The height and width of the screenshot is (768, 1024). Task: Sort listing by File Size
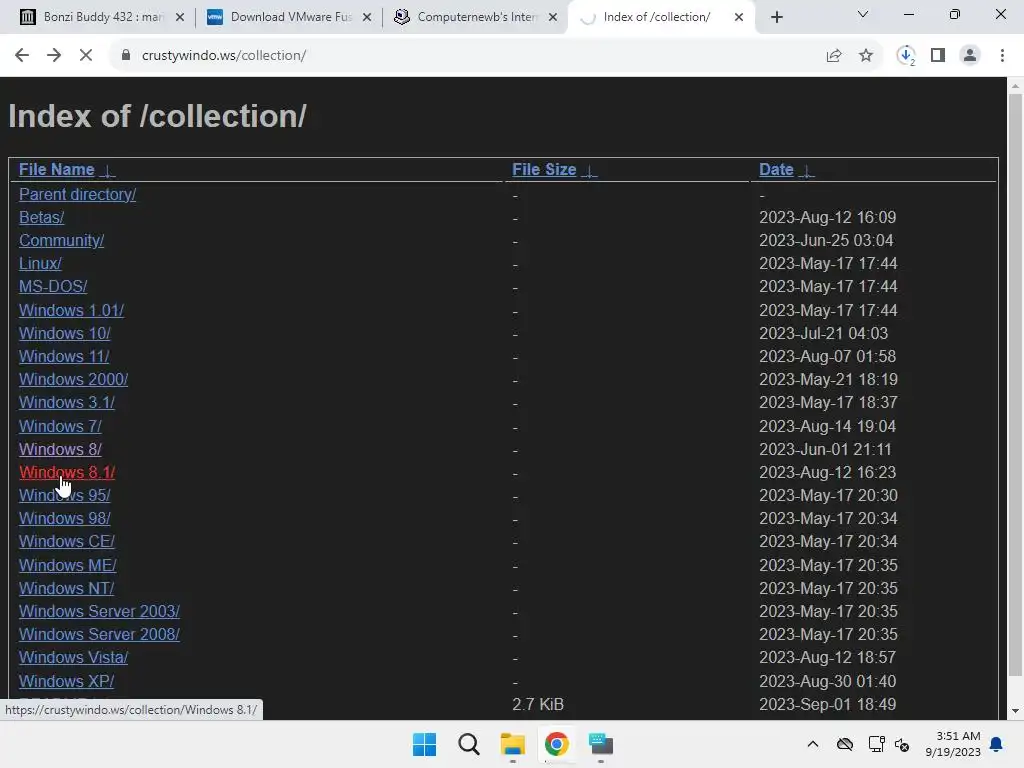pos(544,170)
